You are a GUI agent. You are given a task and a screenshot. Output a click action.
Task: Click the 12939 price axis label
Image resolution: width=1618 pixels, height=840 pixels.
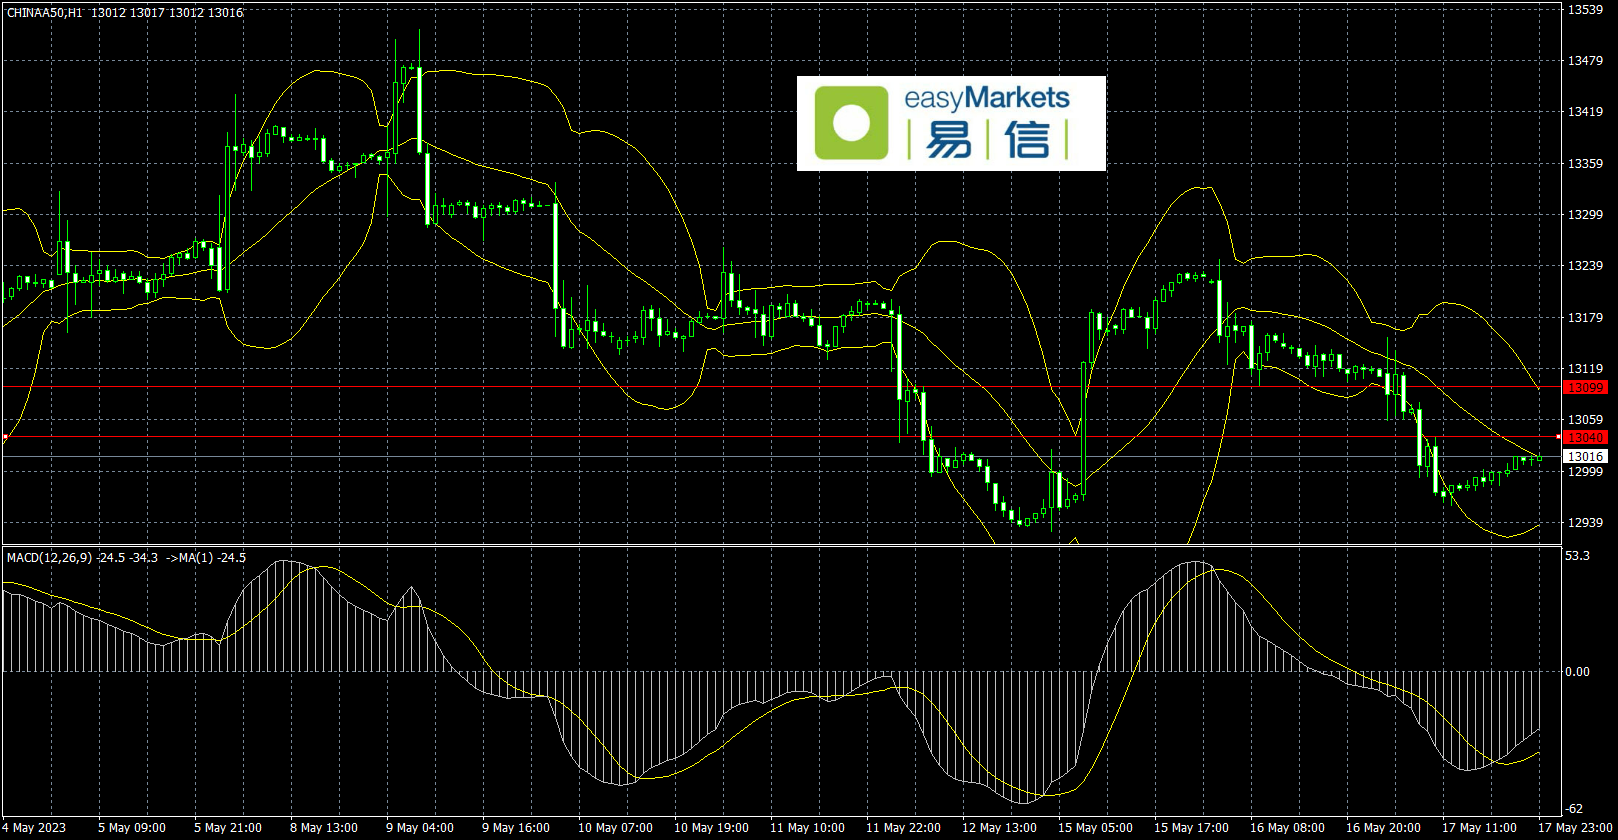(x=1585, y=523)
